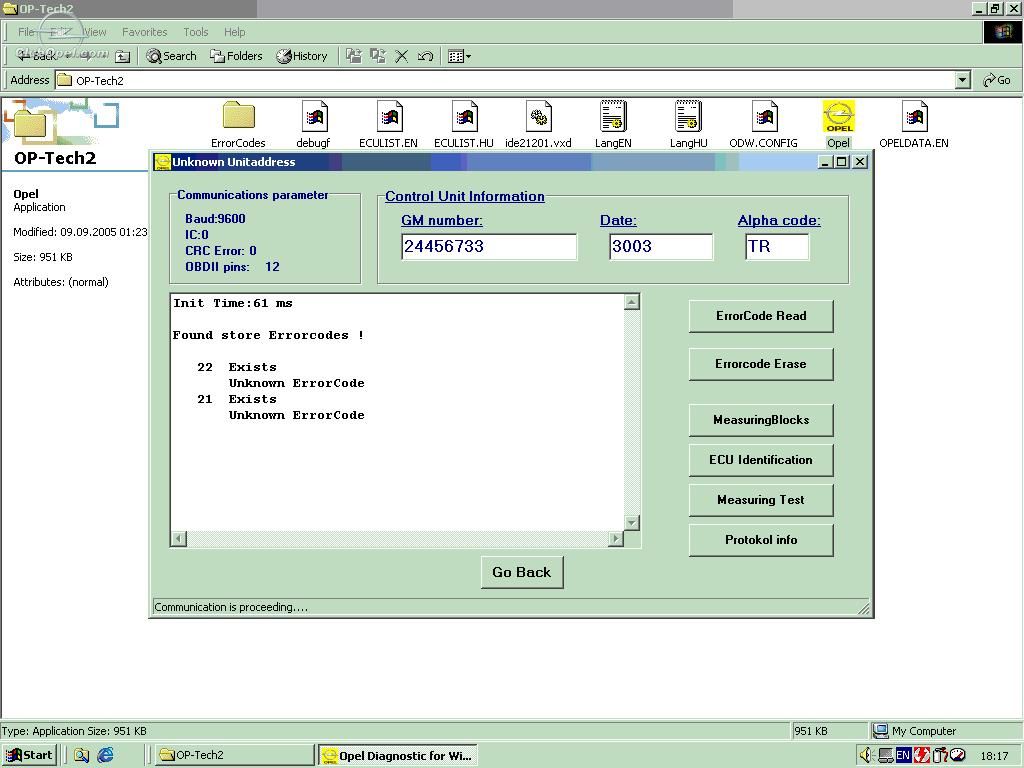Click the "CRC Error: 0" text

pos(221,251)
